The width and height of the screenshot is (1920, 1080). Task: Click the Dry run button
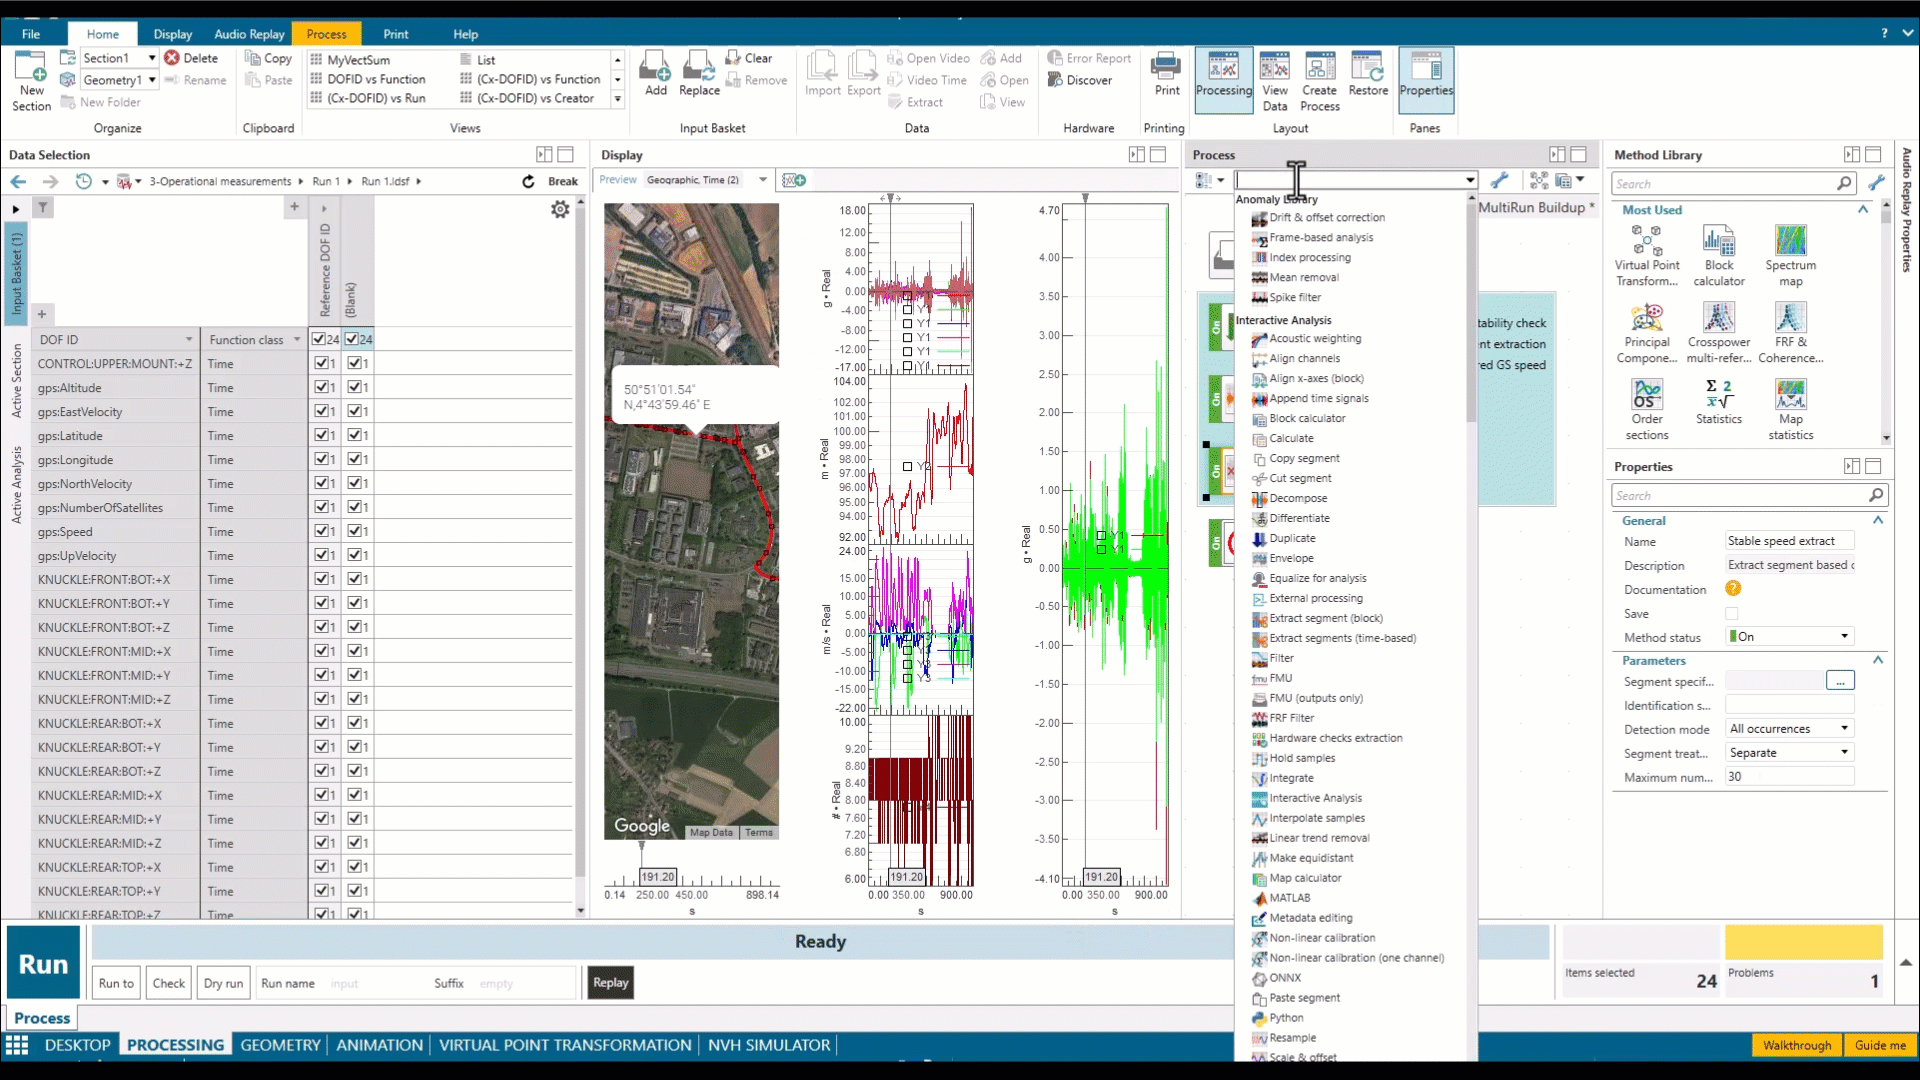(x=223, y=983)
